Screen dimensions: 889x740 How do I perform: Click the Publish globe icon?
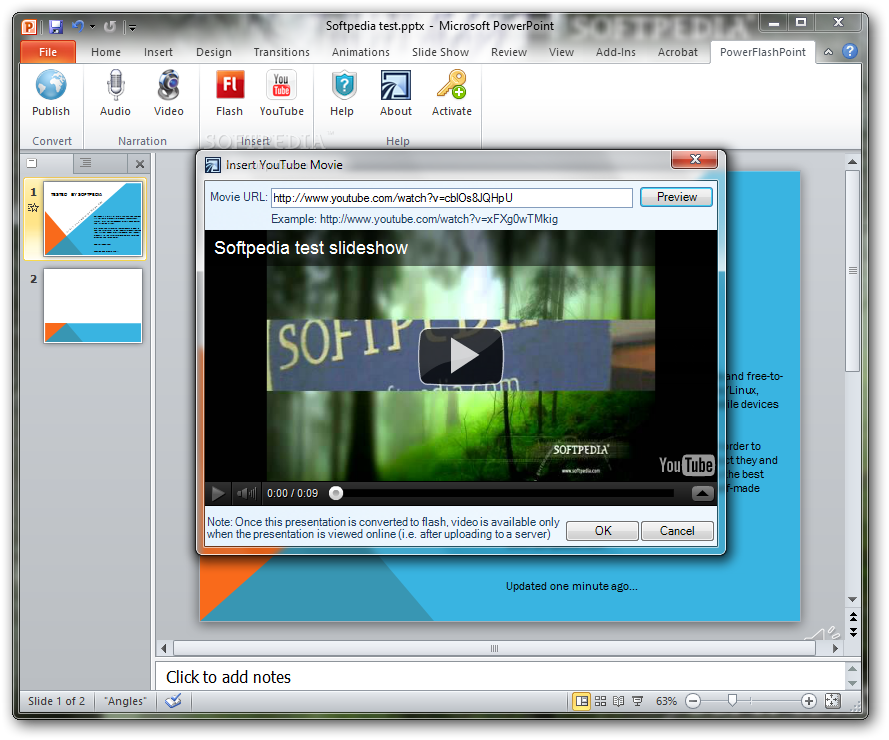tap(51, 86)
